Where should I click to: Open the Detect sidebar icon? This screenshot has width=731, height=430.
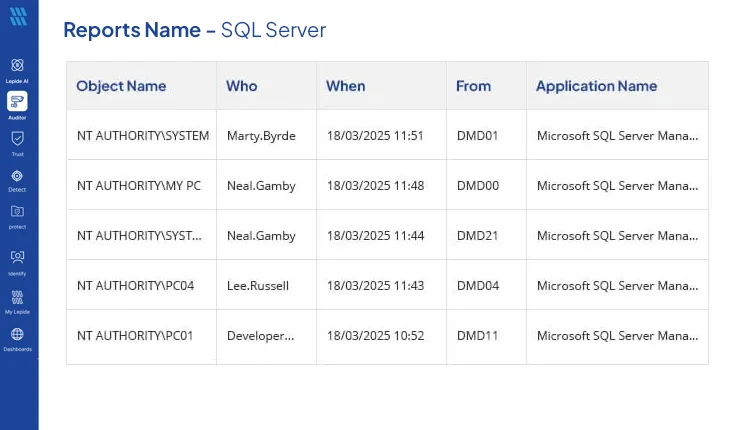click(x=17, y=176)
